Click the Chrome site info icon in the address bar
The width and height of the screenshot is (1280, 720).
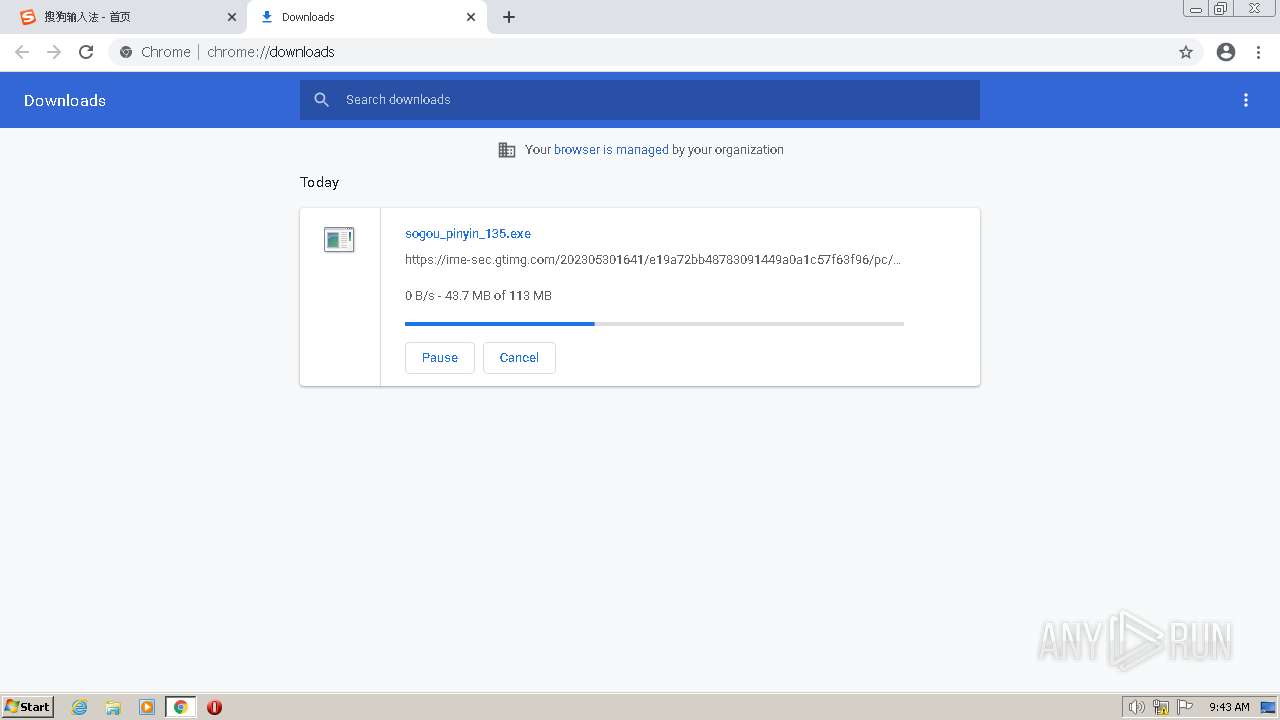coord(126,52)
